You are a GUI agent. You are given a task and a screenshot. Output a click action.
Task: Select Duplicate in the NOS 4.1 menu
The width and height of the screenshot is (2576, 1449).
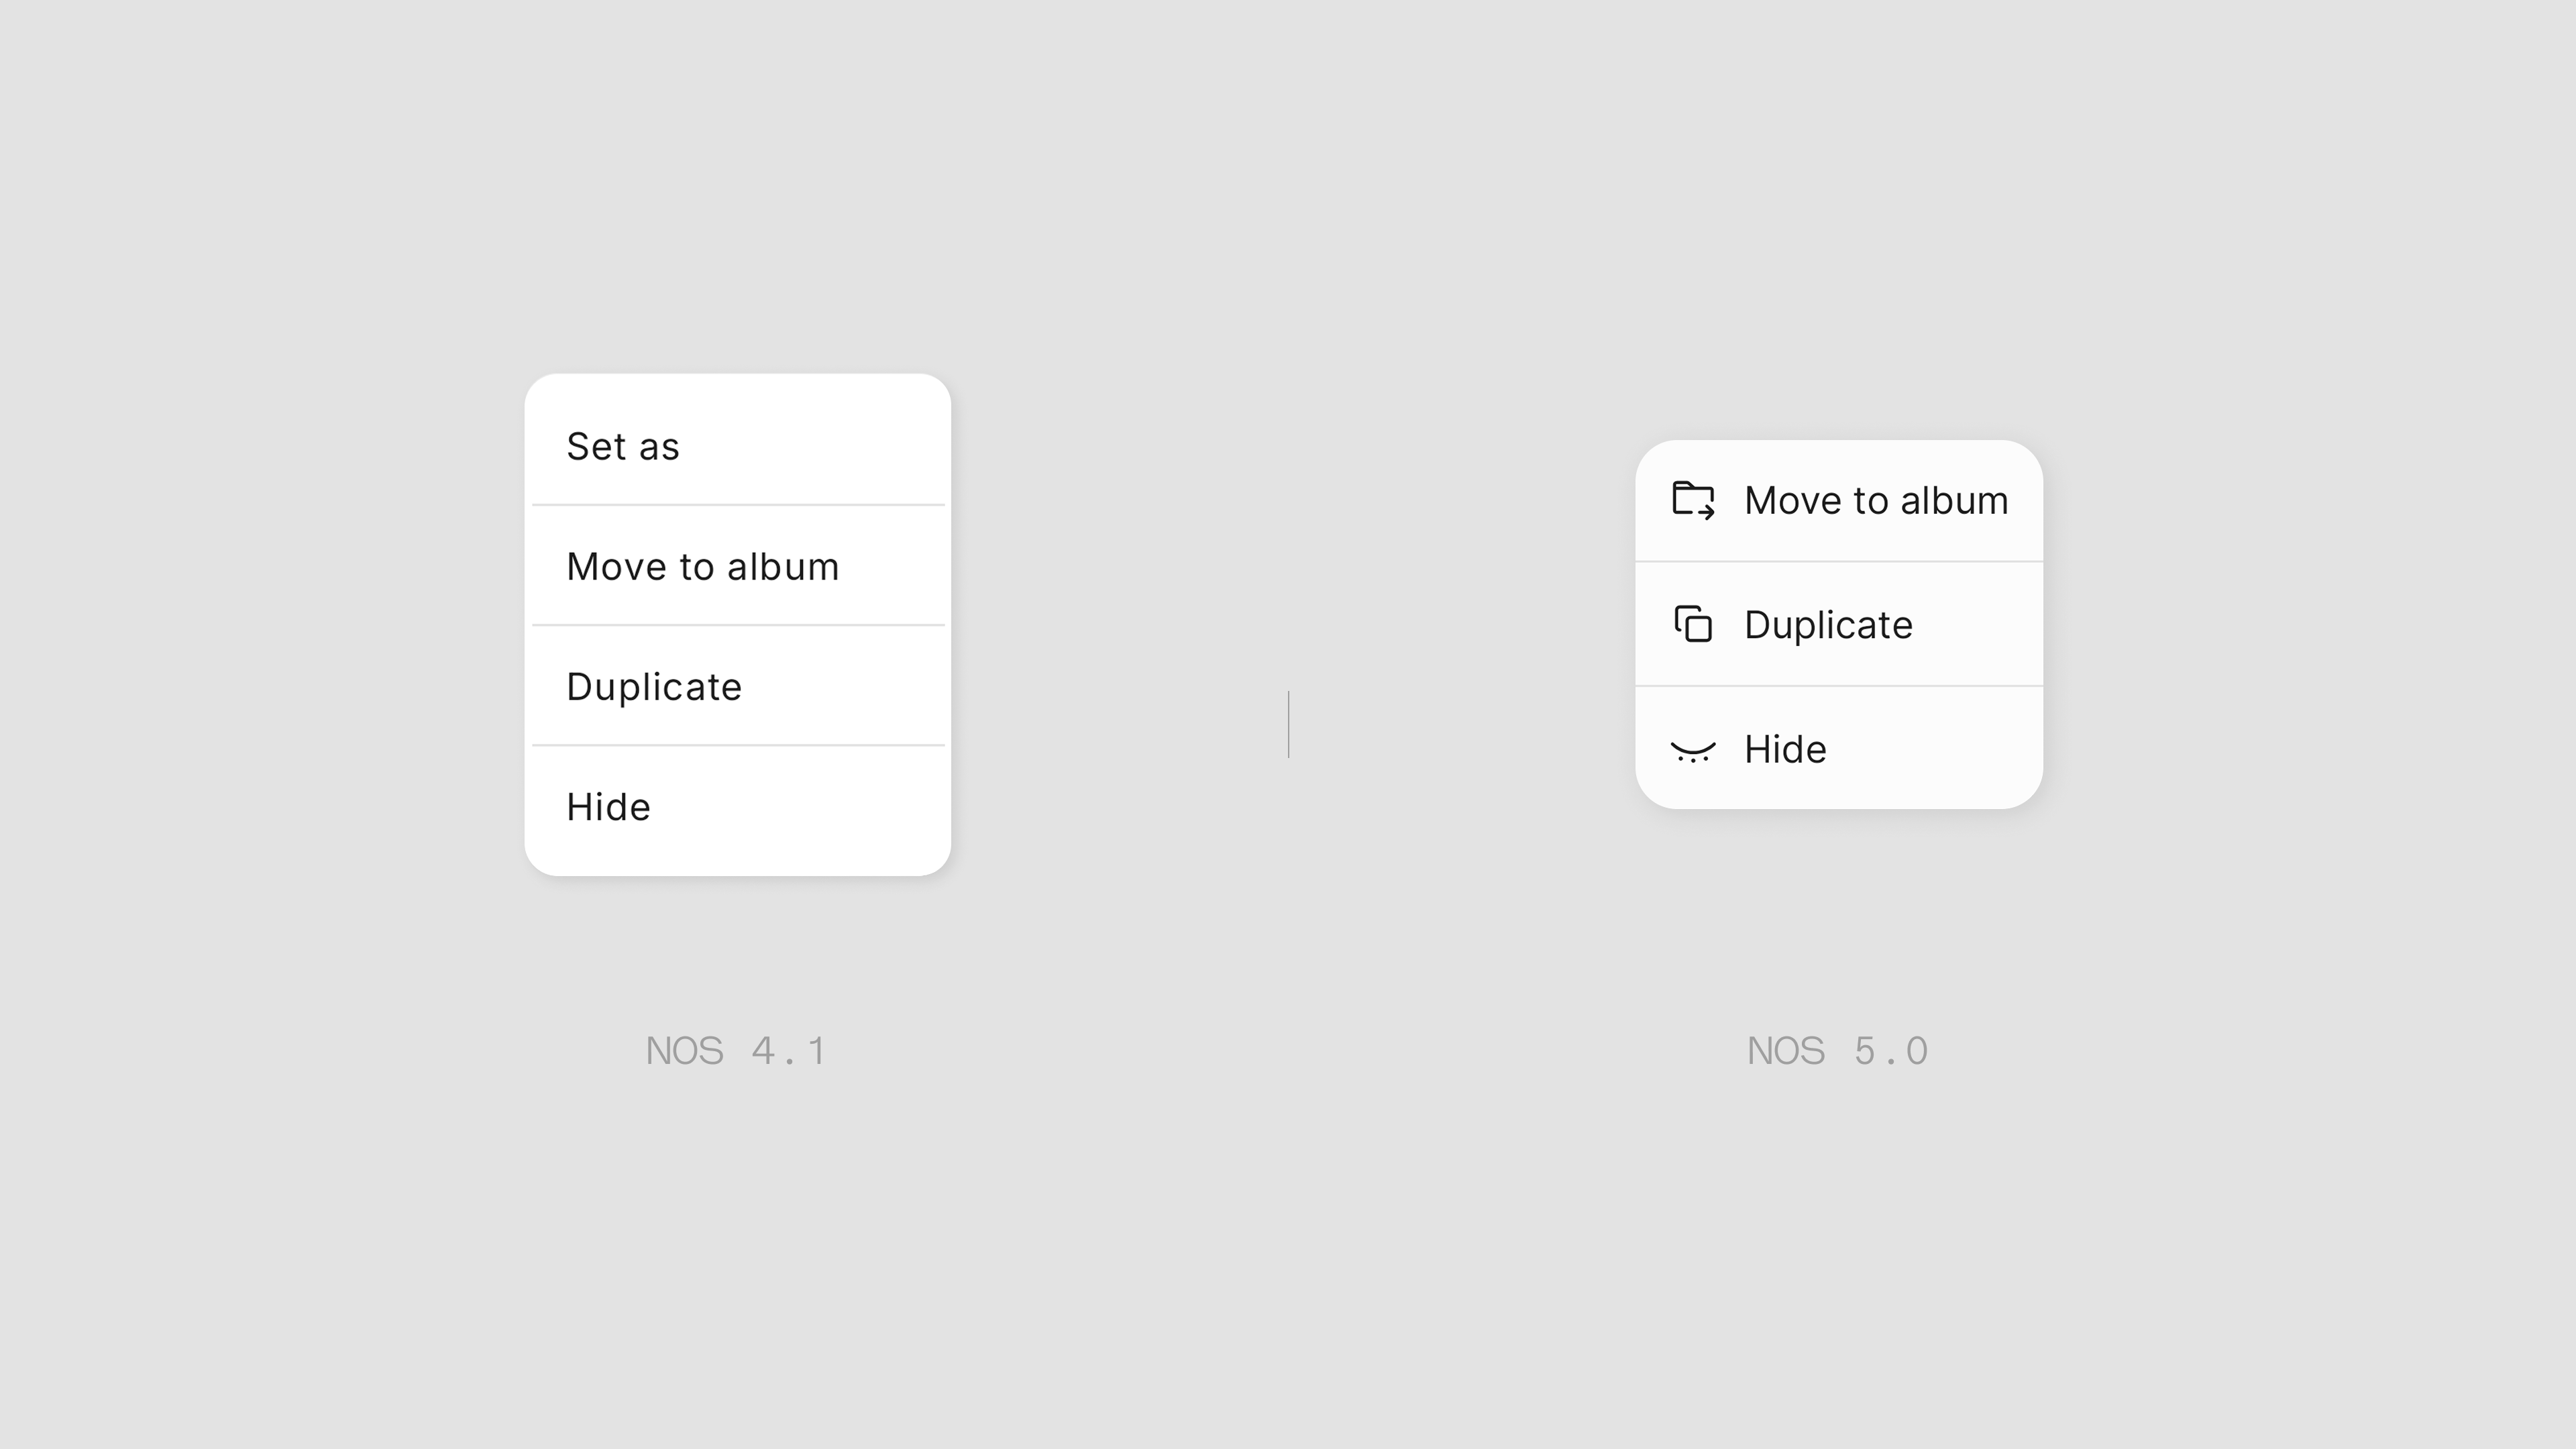[x=737, y=686]
